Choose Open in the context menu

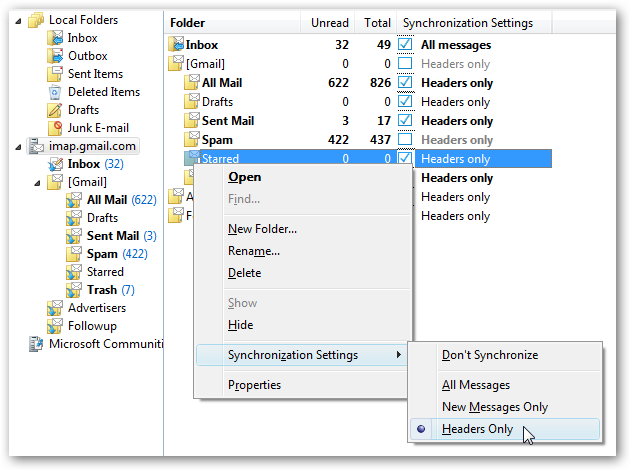[244, 177]
